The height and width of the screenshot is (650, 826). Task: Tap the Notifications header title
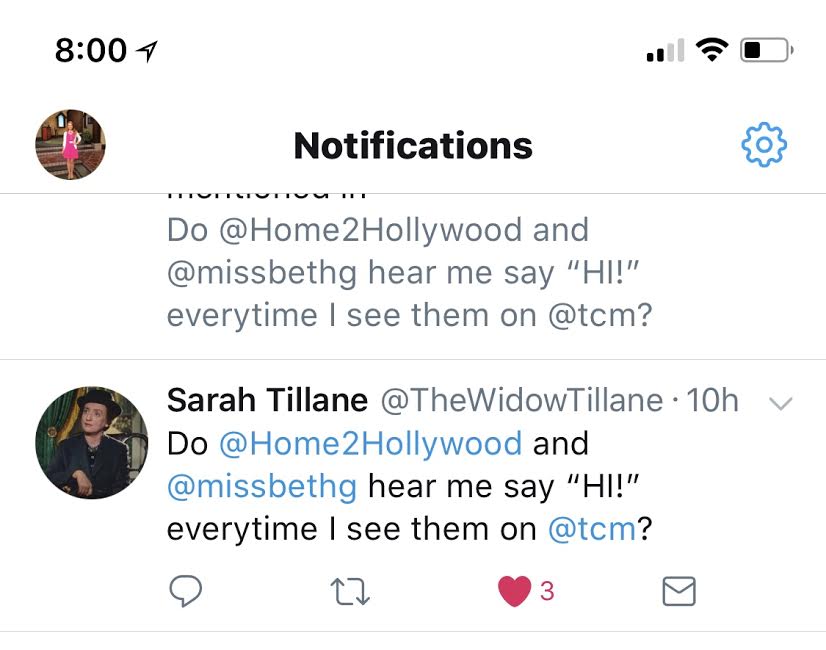click(x=413, y=146)
